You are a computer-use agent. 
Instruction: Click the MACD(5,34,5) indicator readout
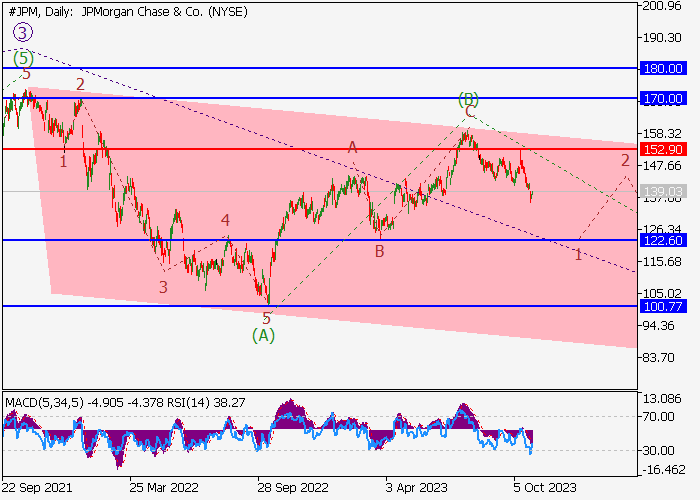click(x=125, y=403)
